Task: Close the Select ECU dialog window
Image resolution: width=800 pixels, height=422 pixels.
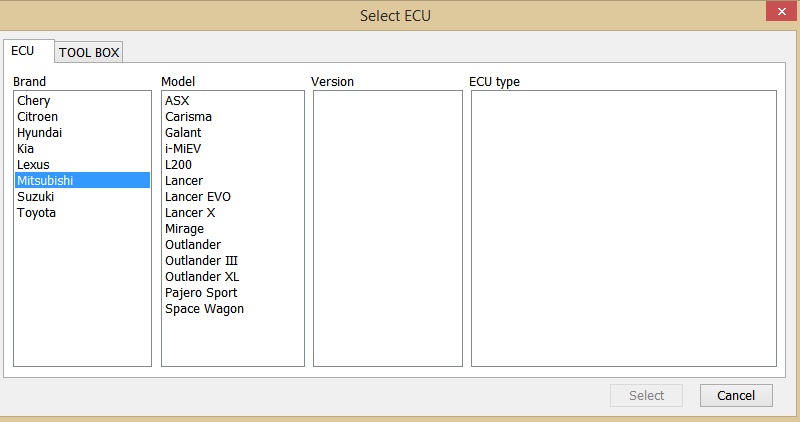Action: [x=776, y=14]
